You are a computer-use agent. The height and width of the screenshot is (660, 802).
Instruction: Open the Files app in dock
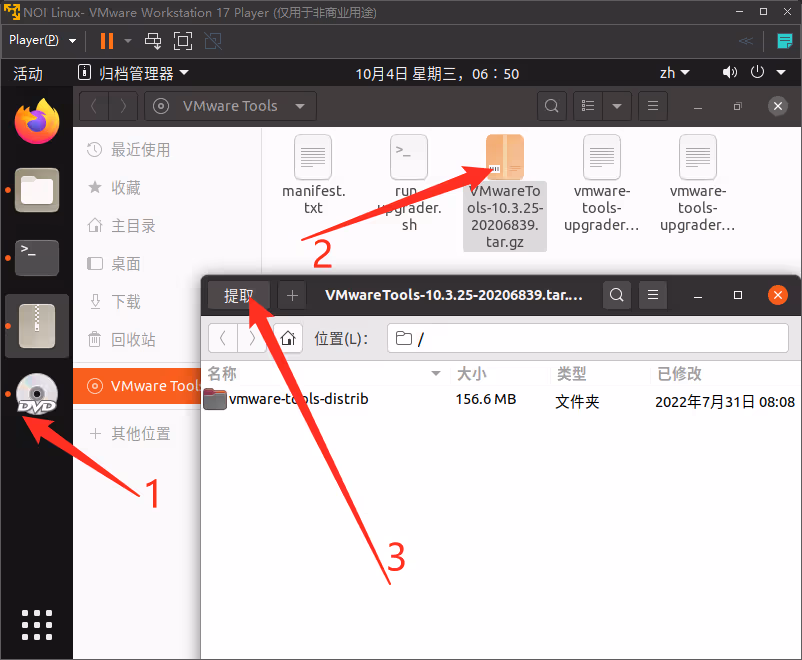tap(37, 190)
